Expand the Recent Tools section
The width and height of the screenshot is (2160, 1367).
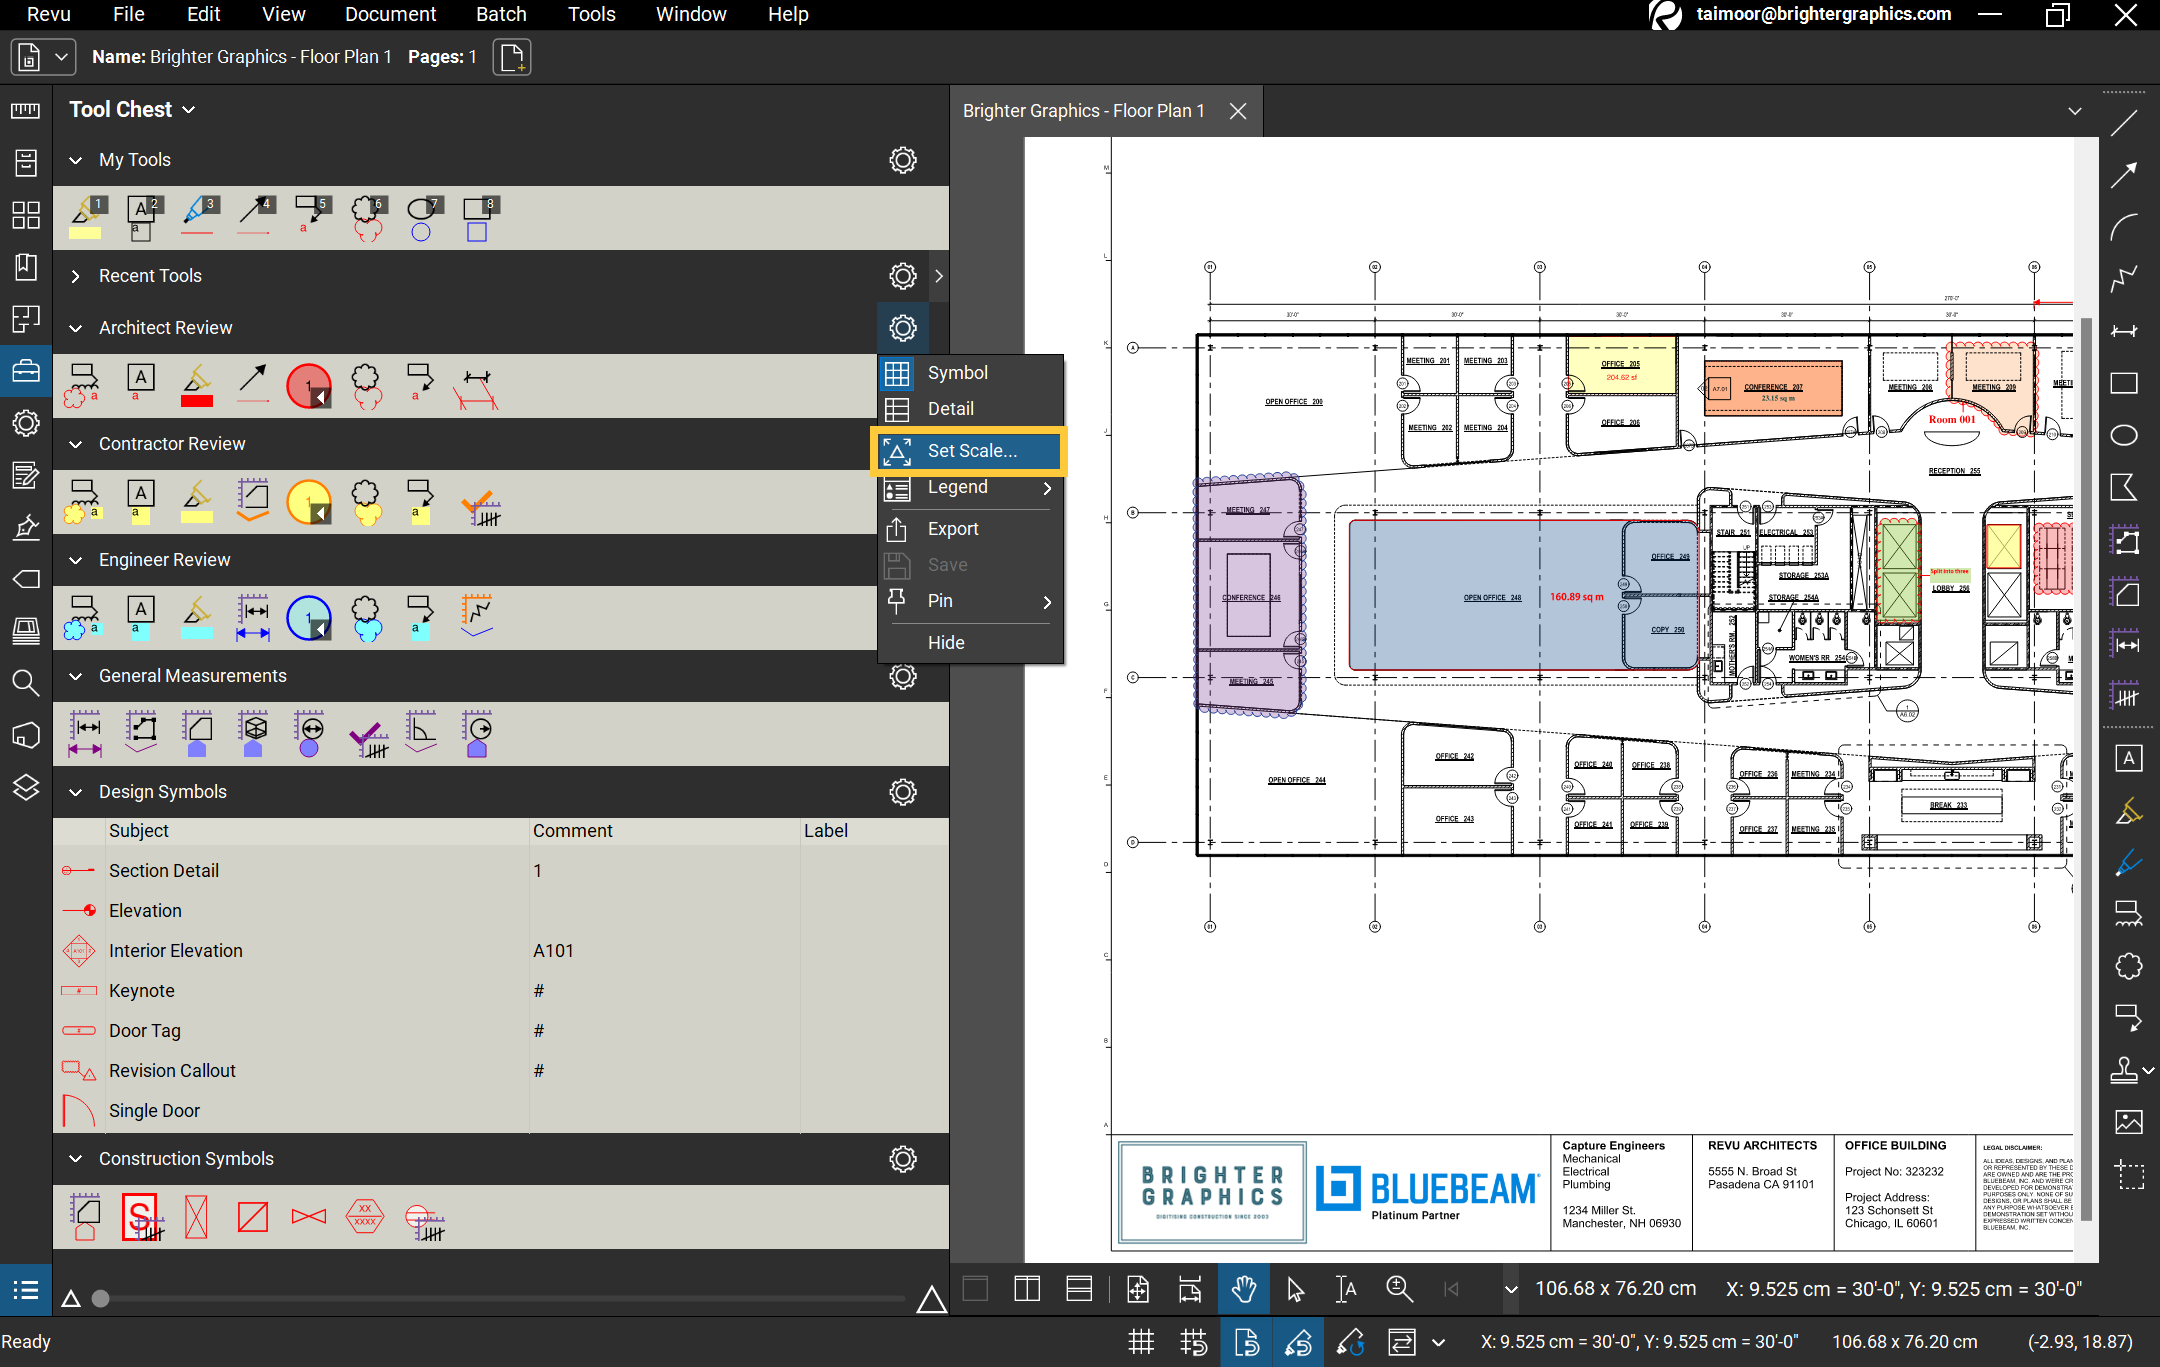pos(76,276)
